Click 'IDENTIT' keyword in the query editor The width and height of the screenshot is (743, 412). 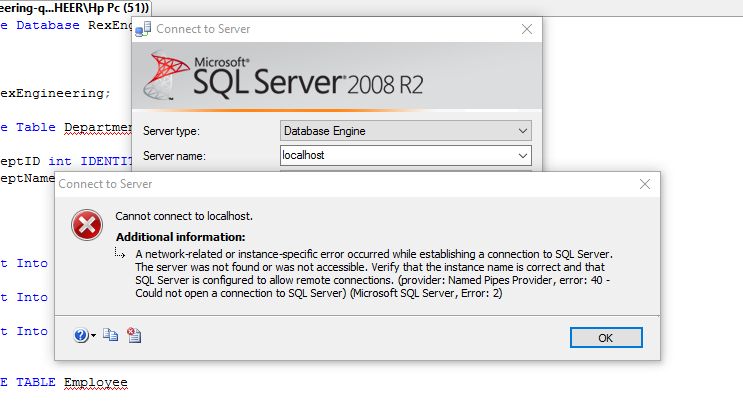pyautogui.click(x=106, y=161)
